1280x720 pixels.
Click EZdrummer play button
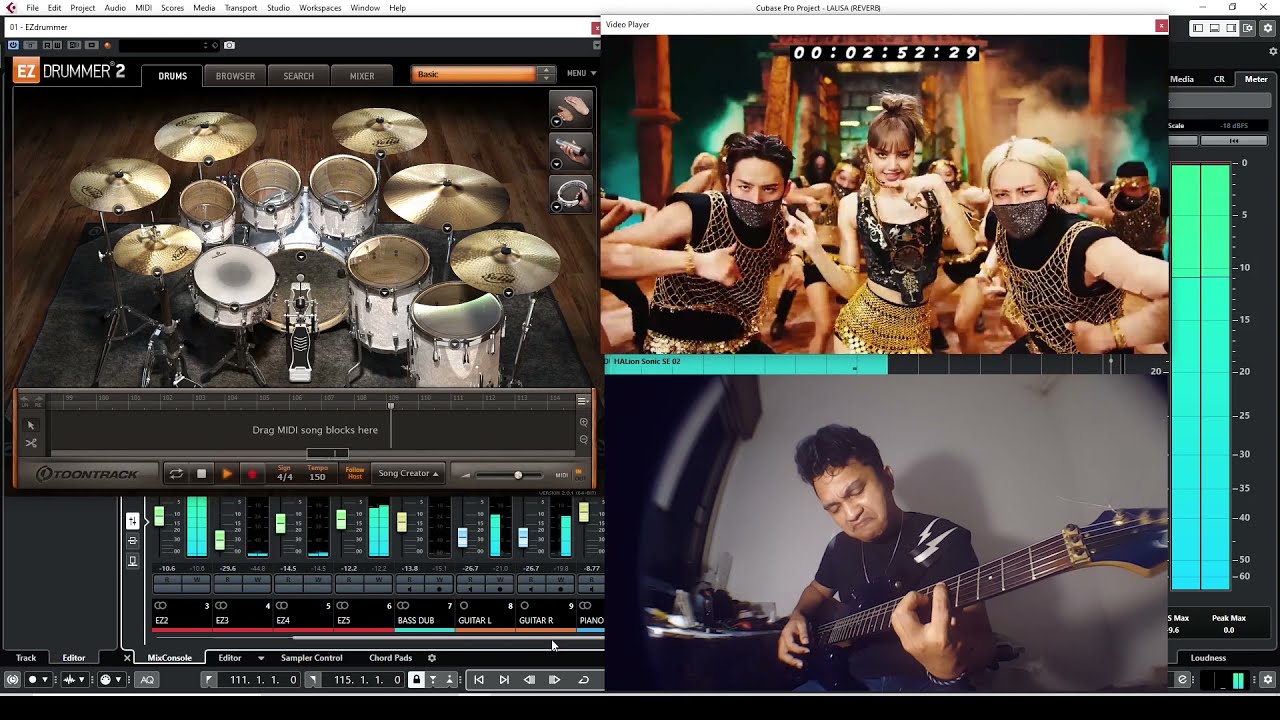227,474
